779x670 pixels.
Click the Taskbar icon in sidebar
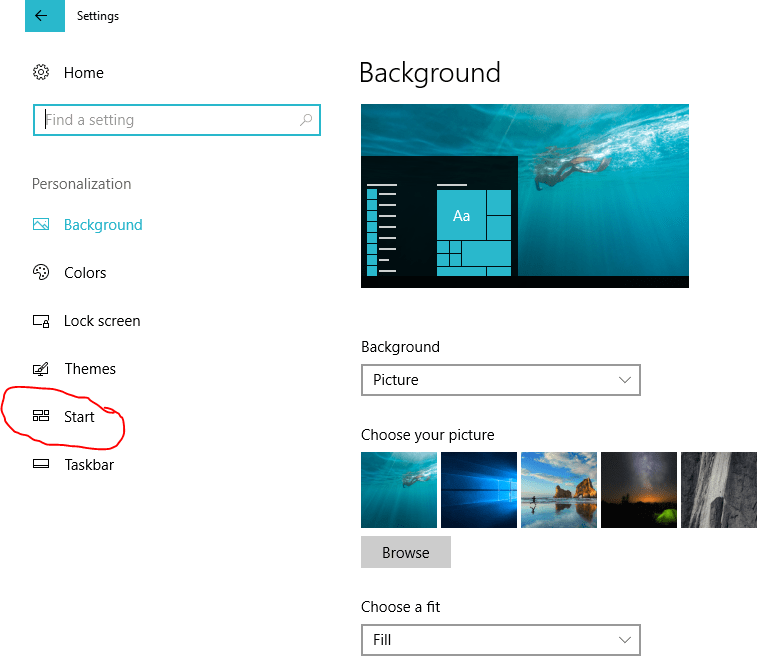point(41,464)
